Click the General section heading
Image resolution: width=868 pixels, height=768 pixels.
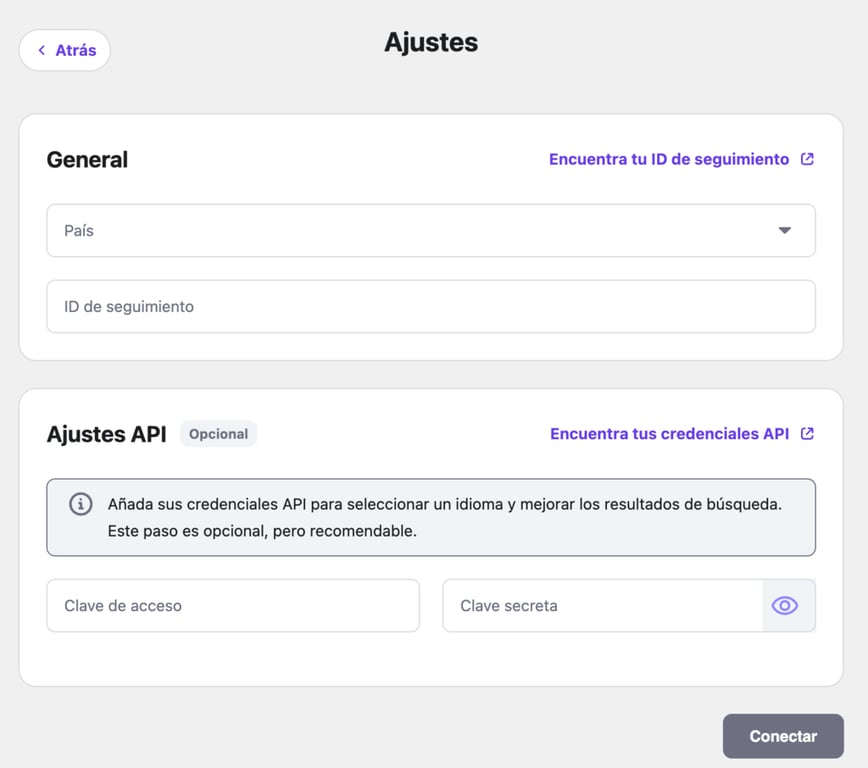pos(87,159)
